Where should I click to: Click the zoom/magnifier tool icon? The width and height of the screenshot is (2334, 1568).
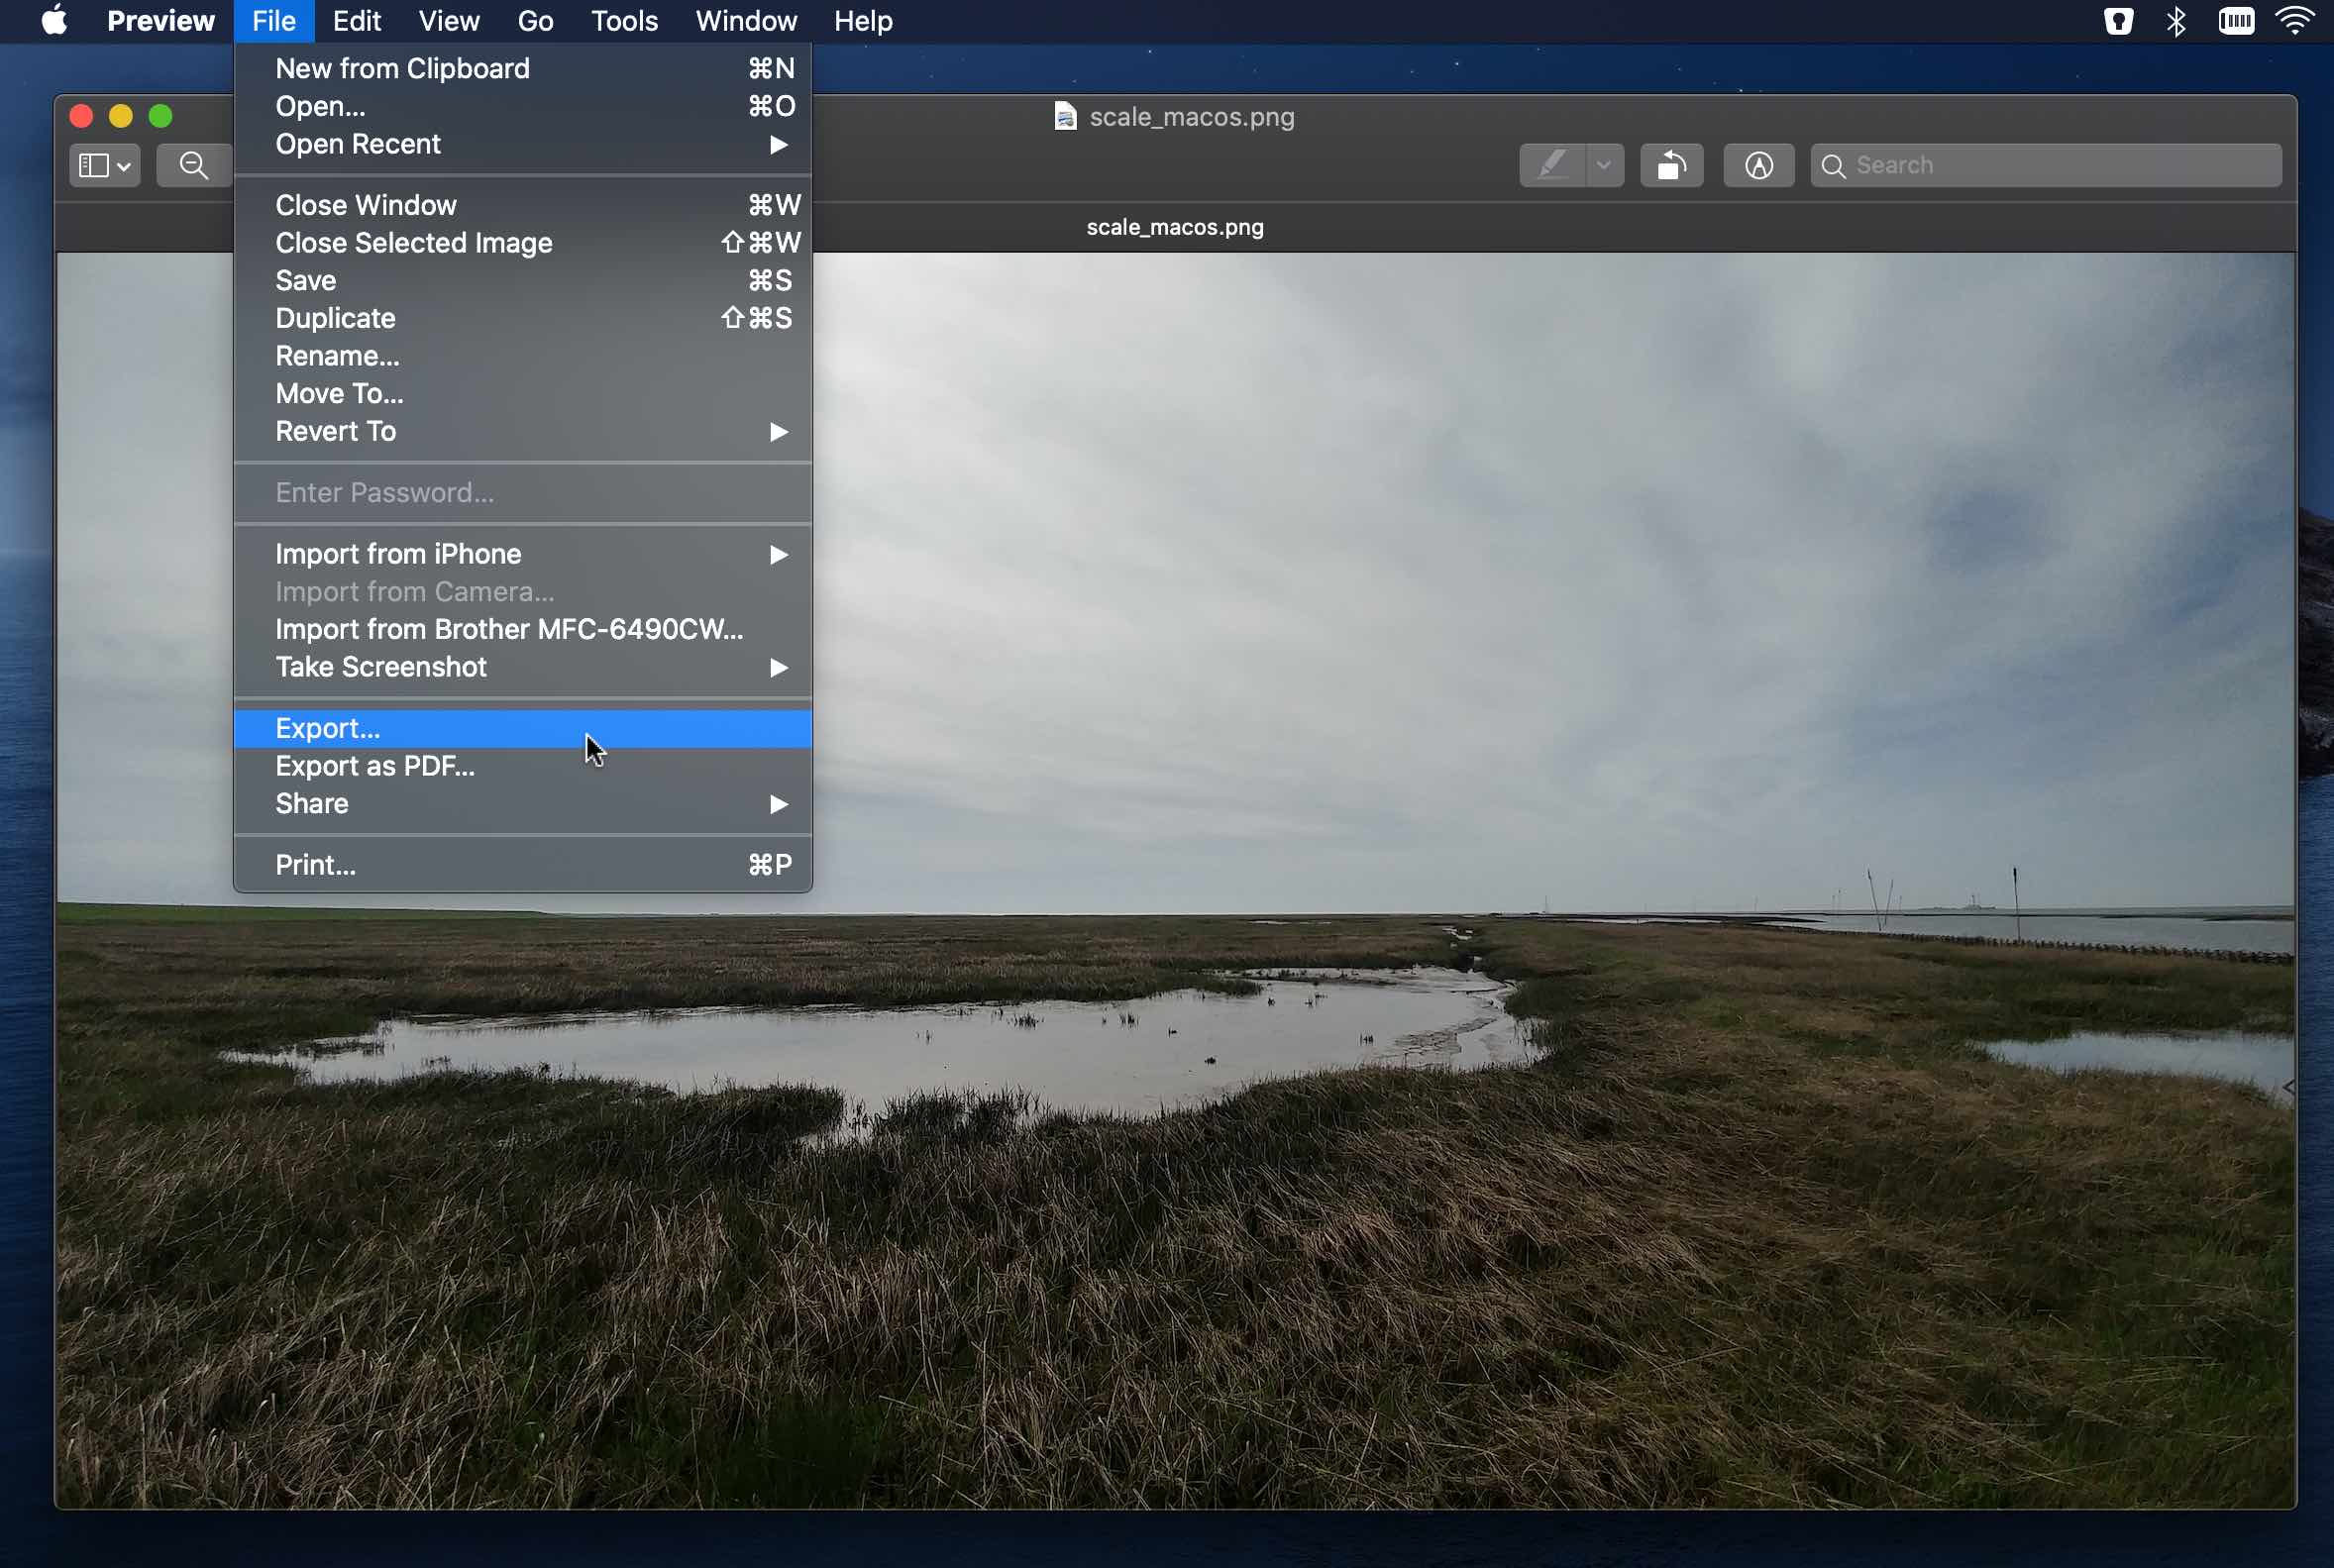click(194, 162)
